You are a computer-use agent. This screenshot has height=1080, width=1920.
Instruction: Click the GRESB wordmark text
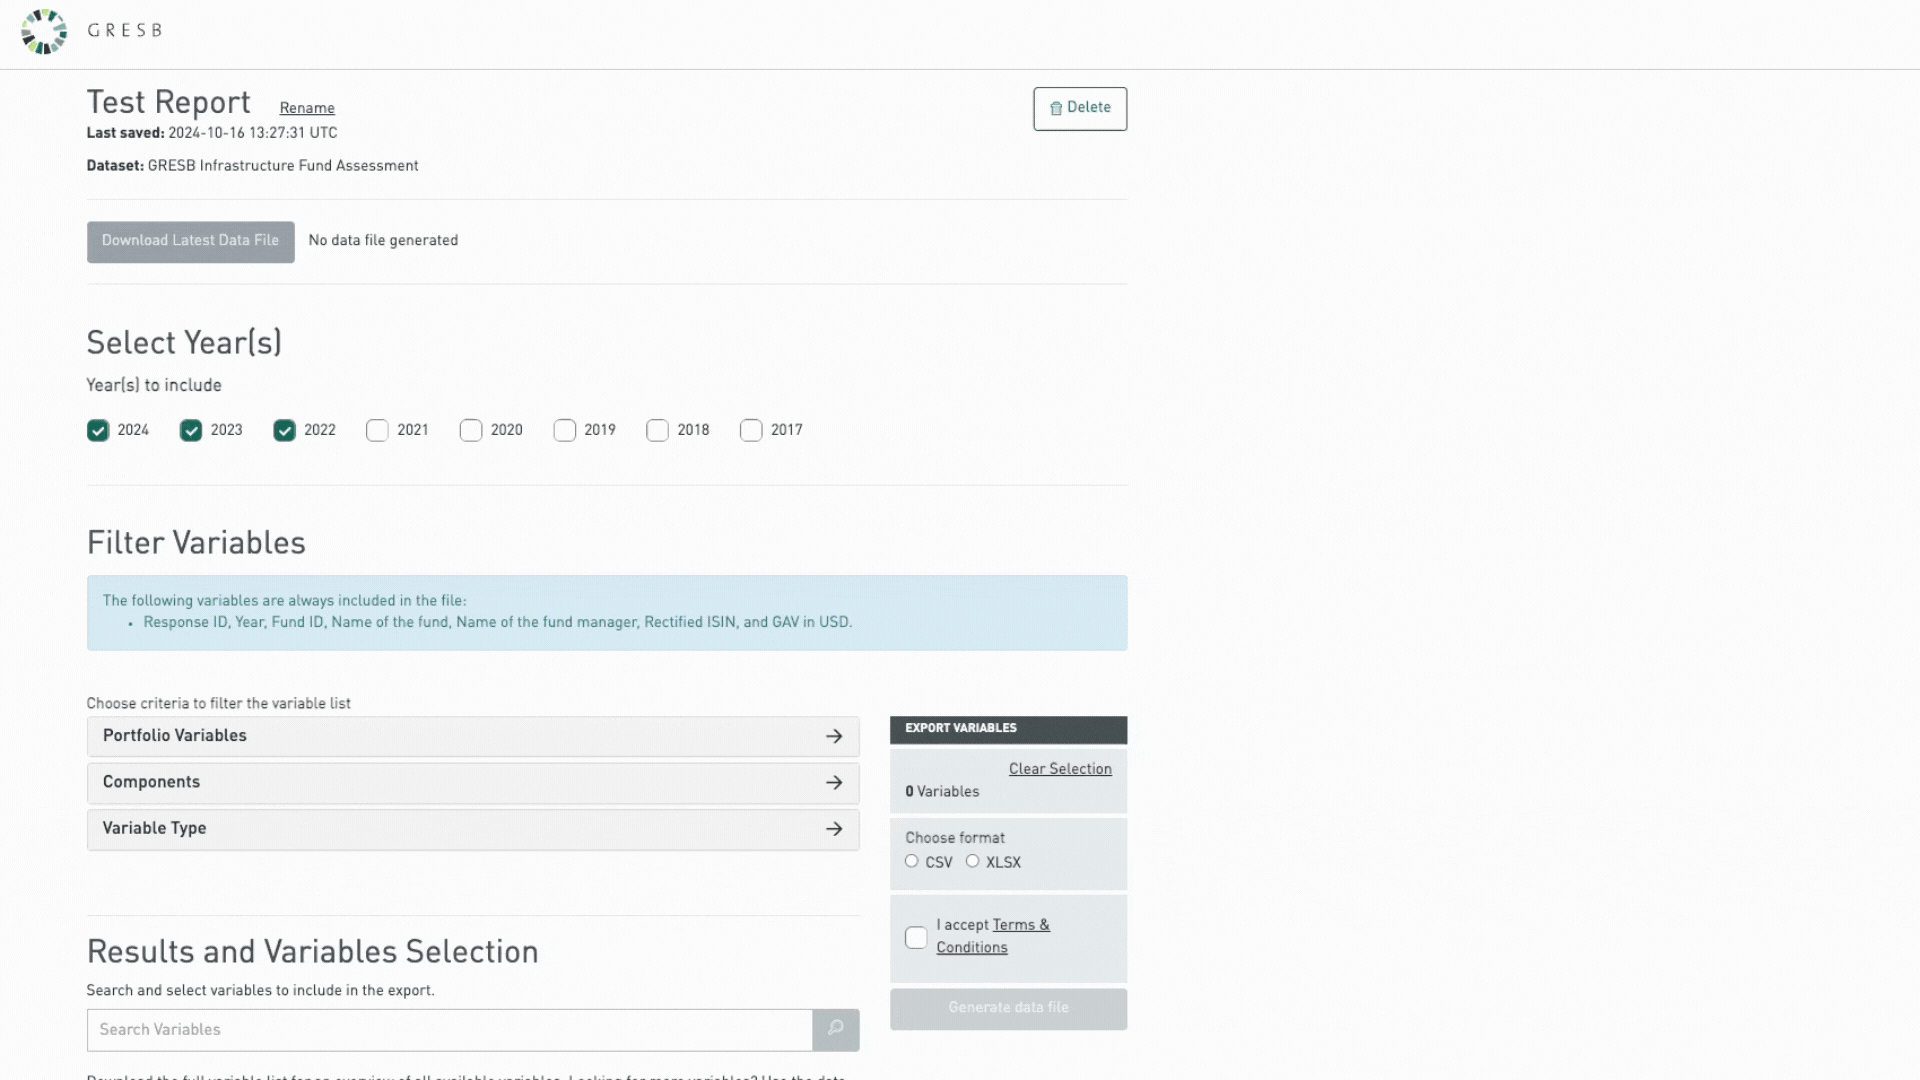pos(125,31)
